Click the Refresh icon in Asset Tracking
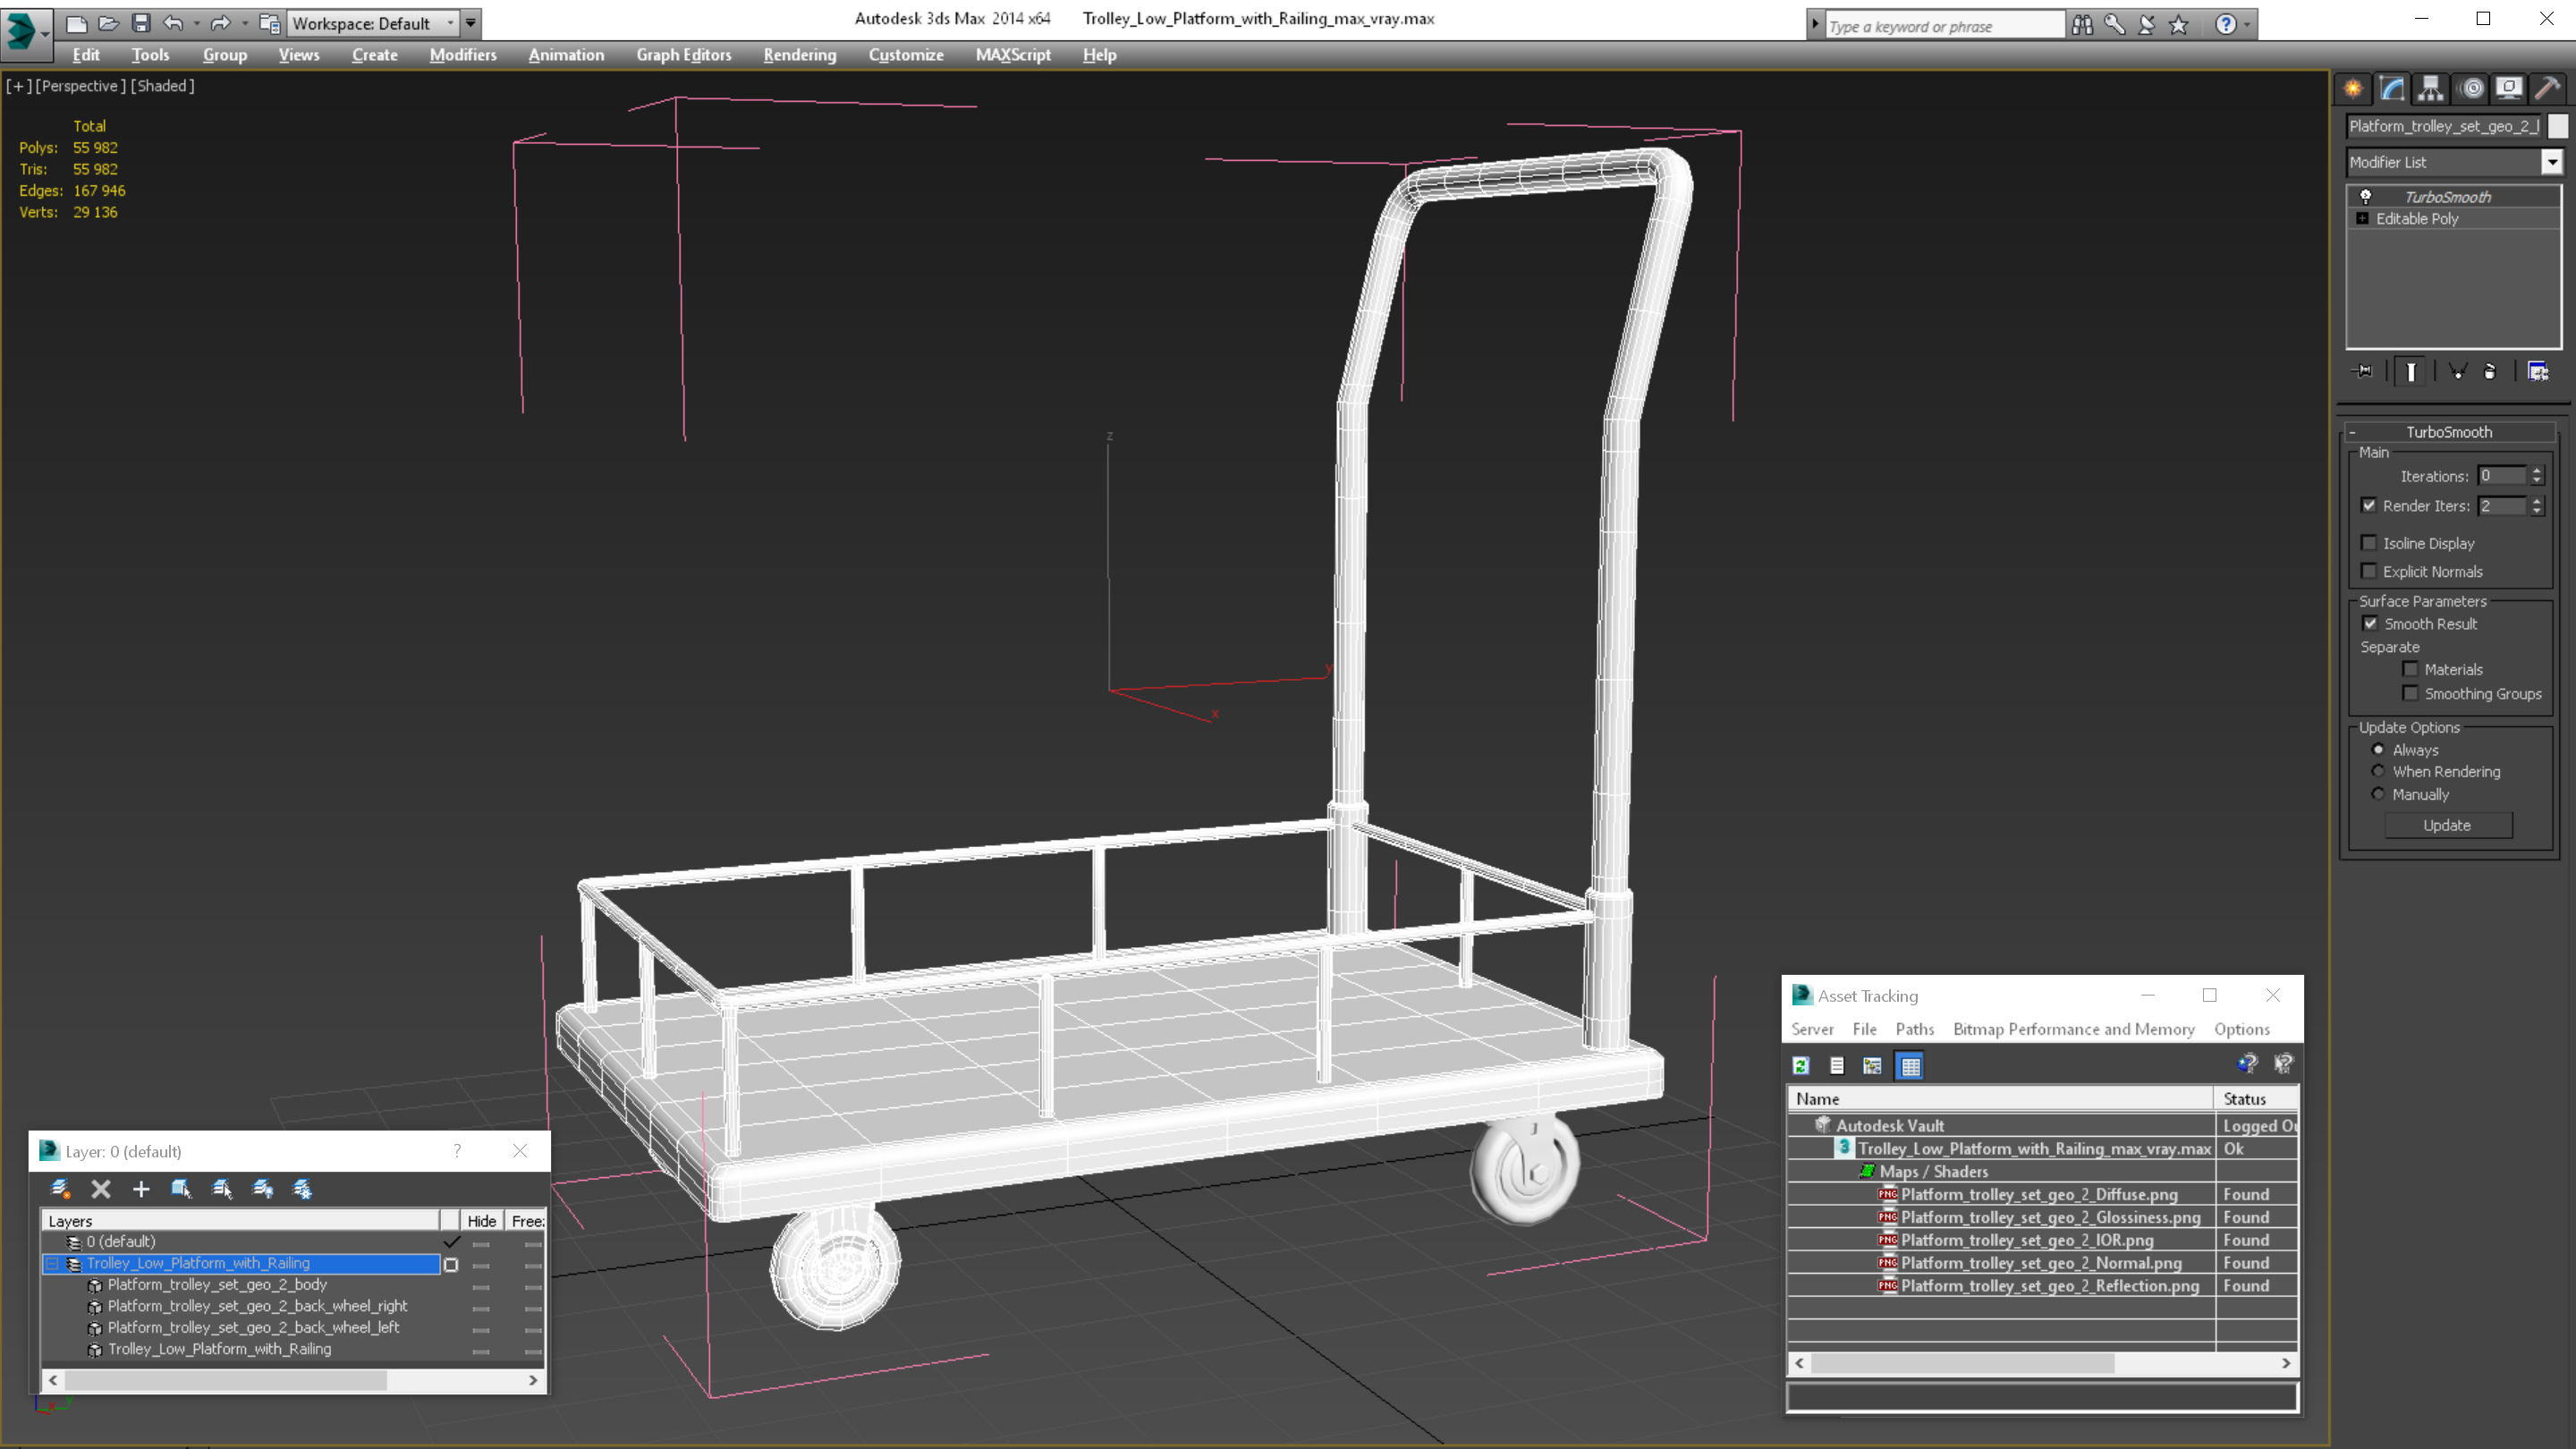2576x1449 pixels. click(x=1801, y=1066)
